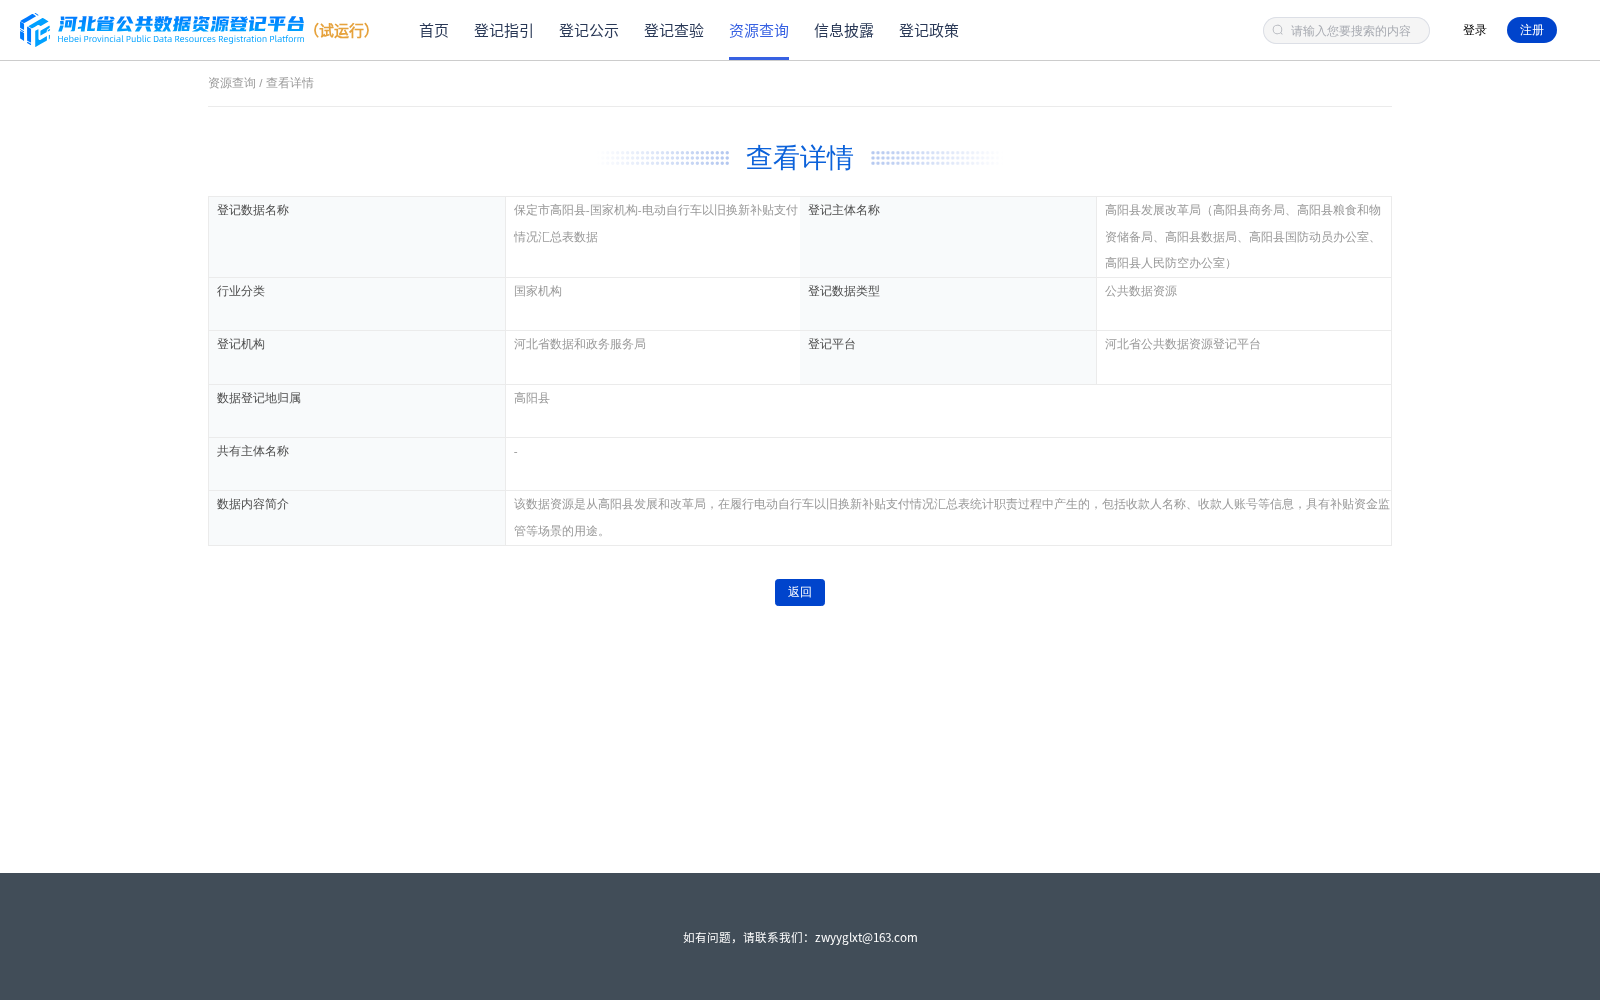Navigate to 登记政策
The image size is (1600, 1000).
coord(929,30)
